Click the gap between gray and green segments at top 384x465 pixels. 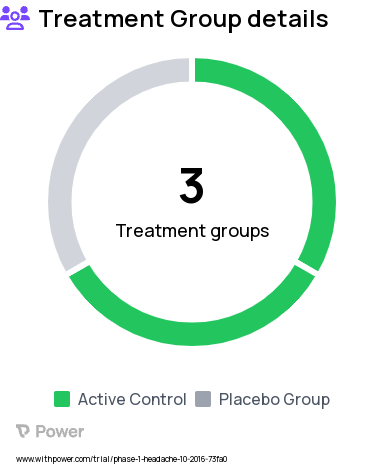tap(192, 70)
